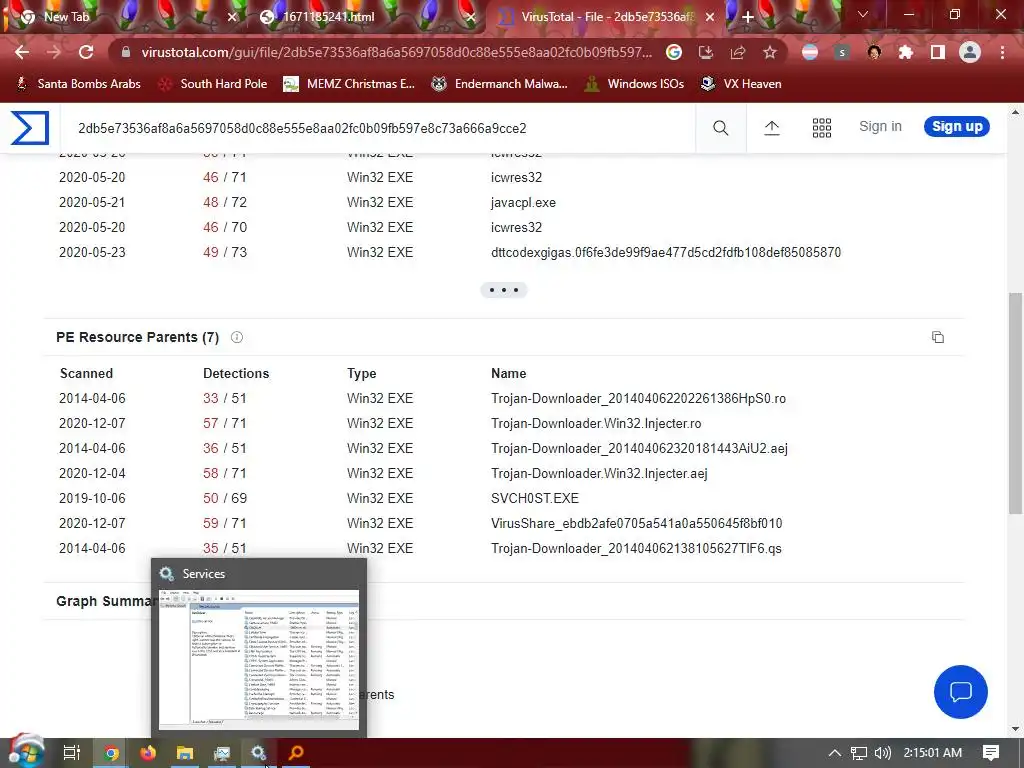Image resolution: width=1024 pixels, height=768 pixels.
Task: Click the taskbar clock 2:15:01 AM
Action: coord(933,753)
